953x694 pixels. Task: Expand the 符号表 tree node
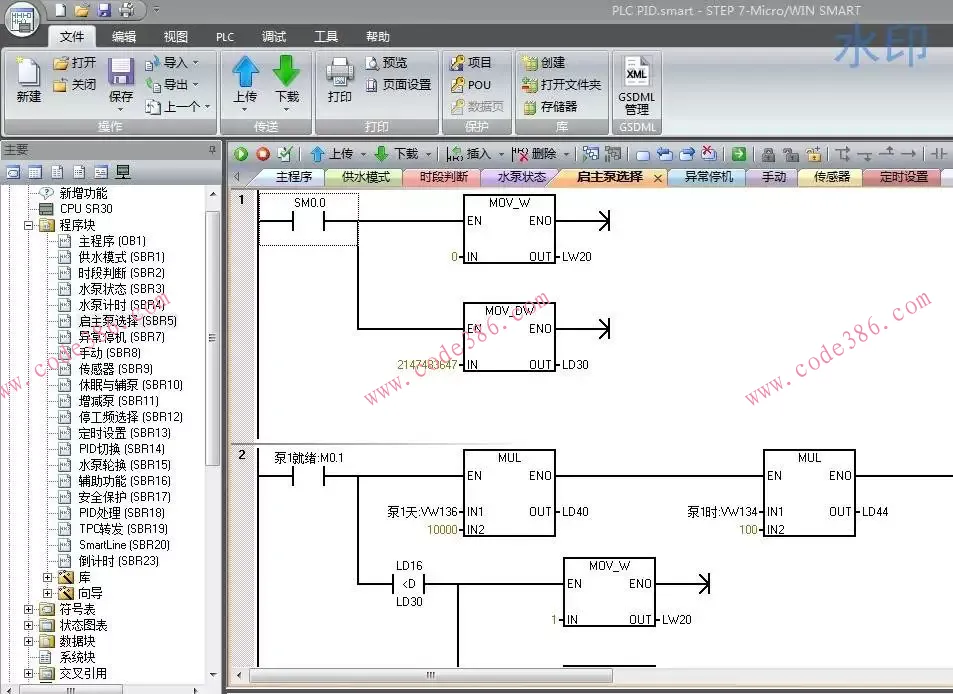(x=30, y=609)
